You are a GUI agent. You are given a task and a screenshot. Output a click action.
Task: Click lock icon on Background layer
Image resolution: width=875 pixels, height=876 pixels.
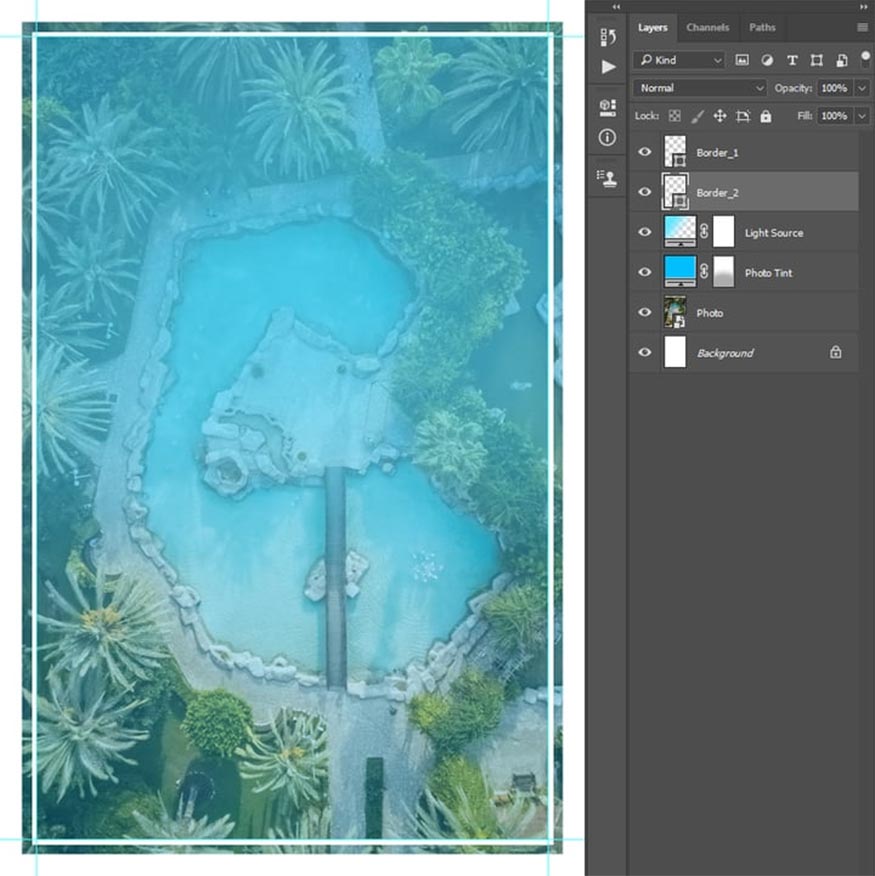(835, 352)
